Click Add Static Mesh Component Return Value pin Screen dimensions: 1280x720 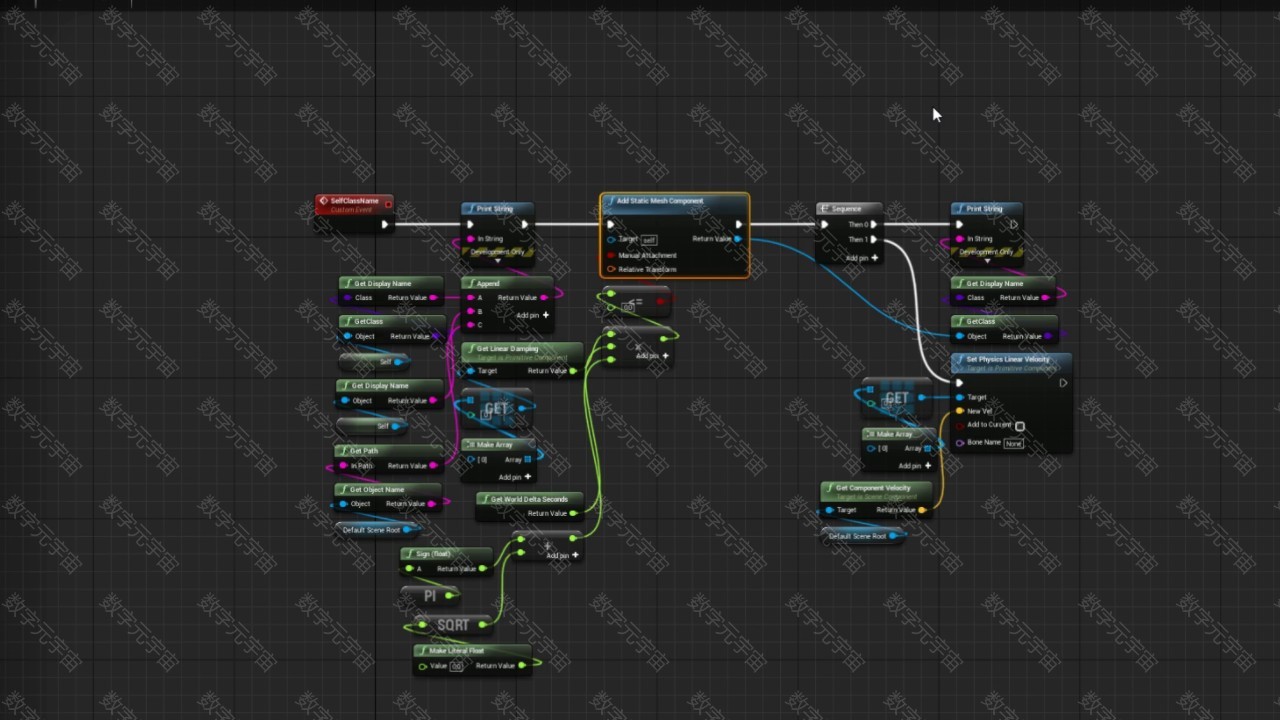pos(738,239)
